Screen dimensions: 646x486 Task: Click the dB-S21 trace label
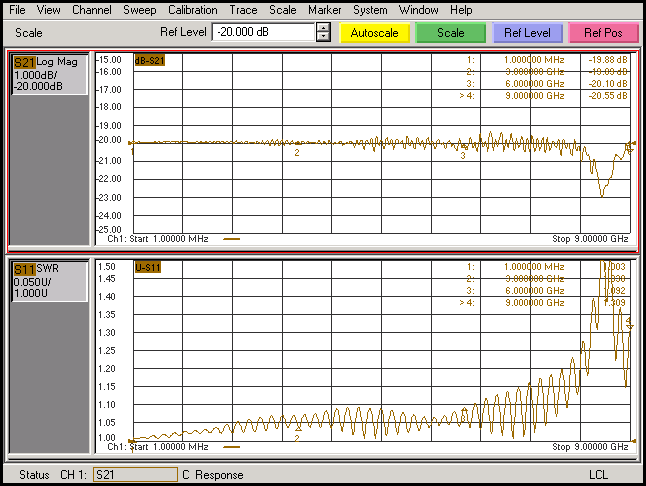click(150, 61)
